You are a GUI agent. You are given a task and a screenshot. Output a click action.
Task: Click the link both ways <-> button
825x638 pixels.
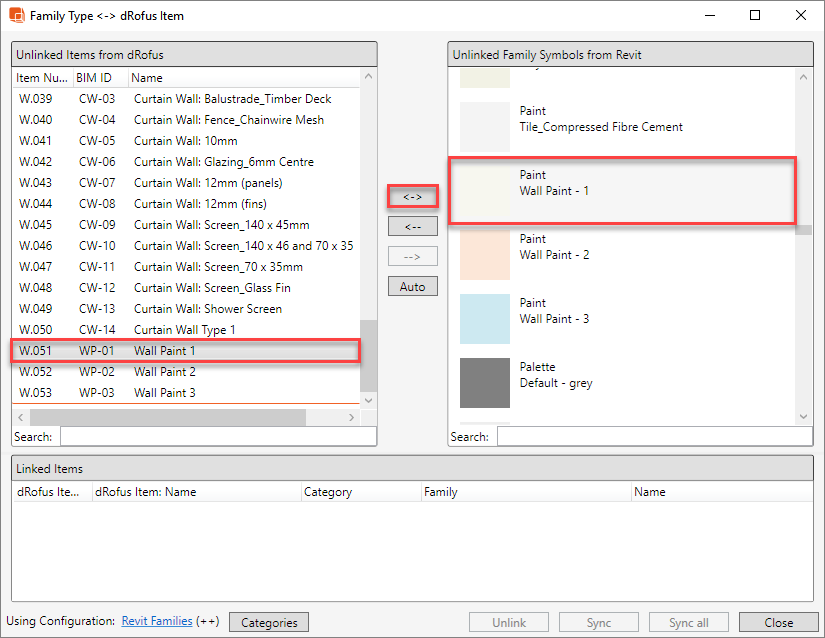click(412, 197)
